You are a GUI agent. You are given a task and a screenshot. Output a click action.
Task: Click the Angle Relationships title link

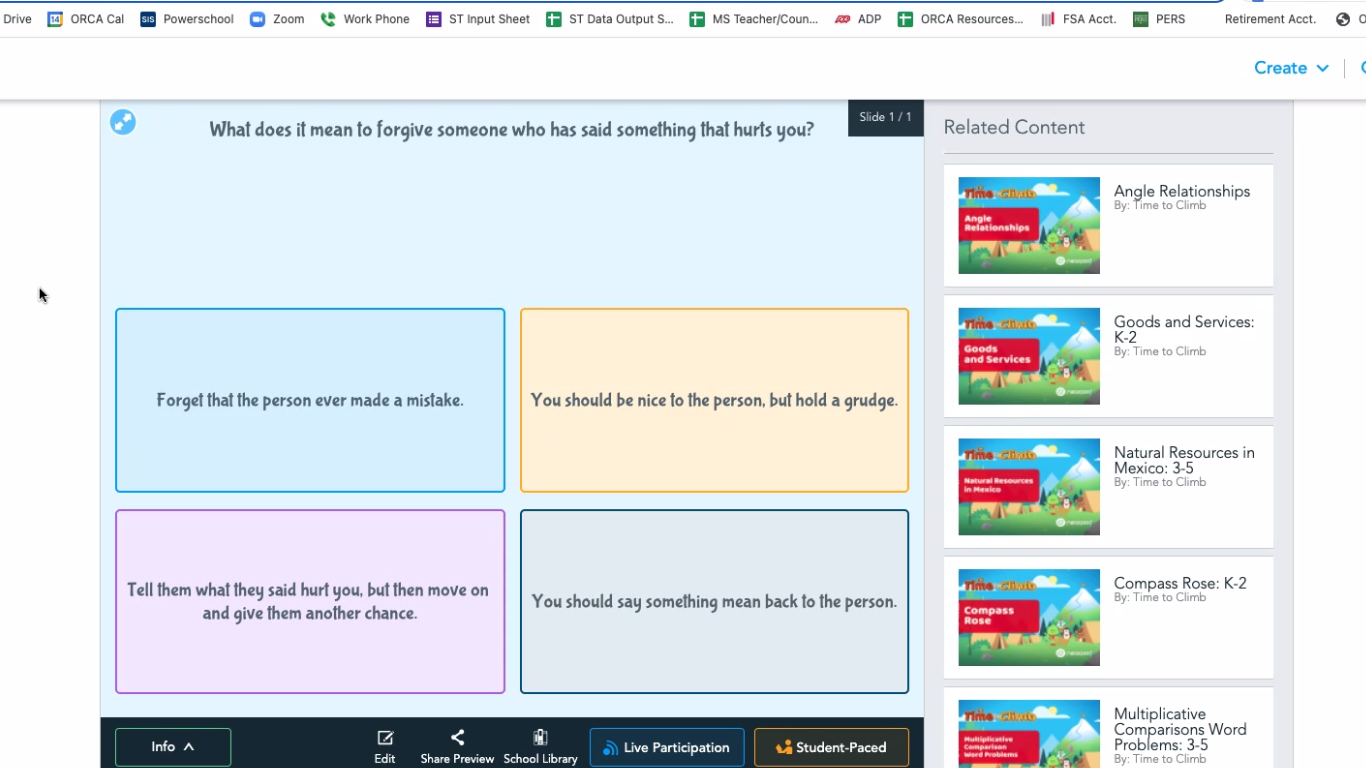(x=1182, y=191)
